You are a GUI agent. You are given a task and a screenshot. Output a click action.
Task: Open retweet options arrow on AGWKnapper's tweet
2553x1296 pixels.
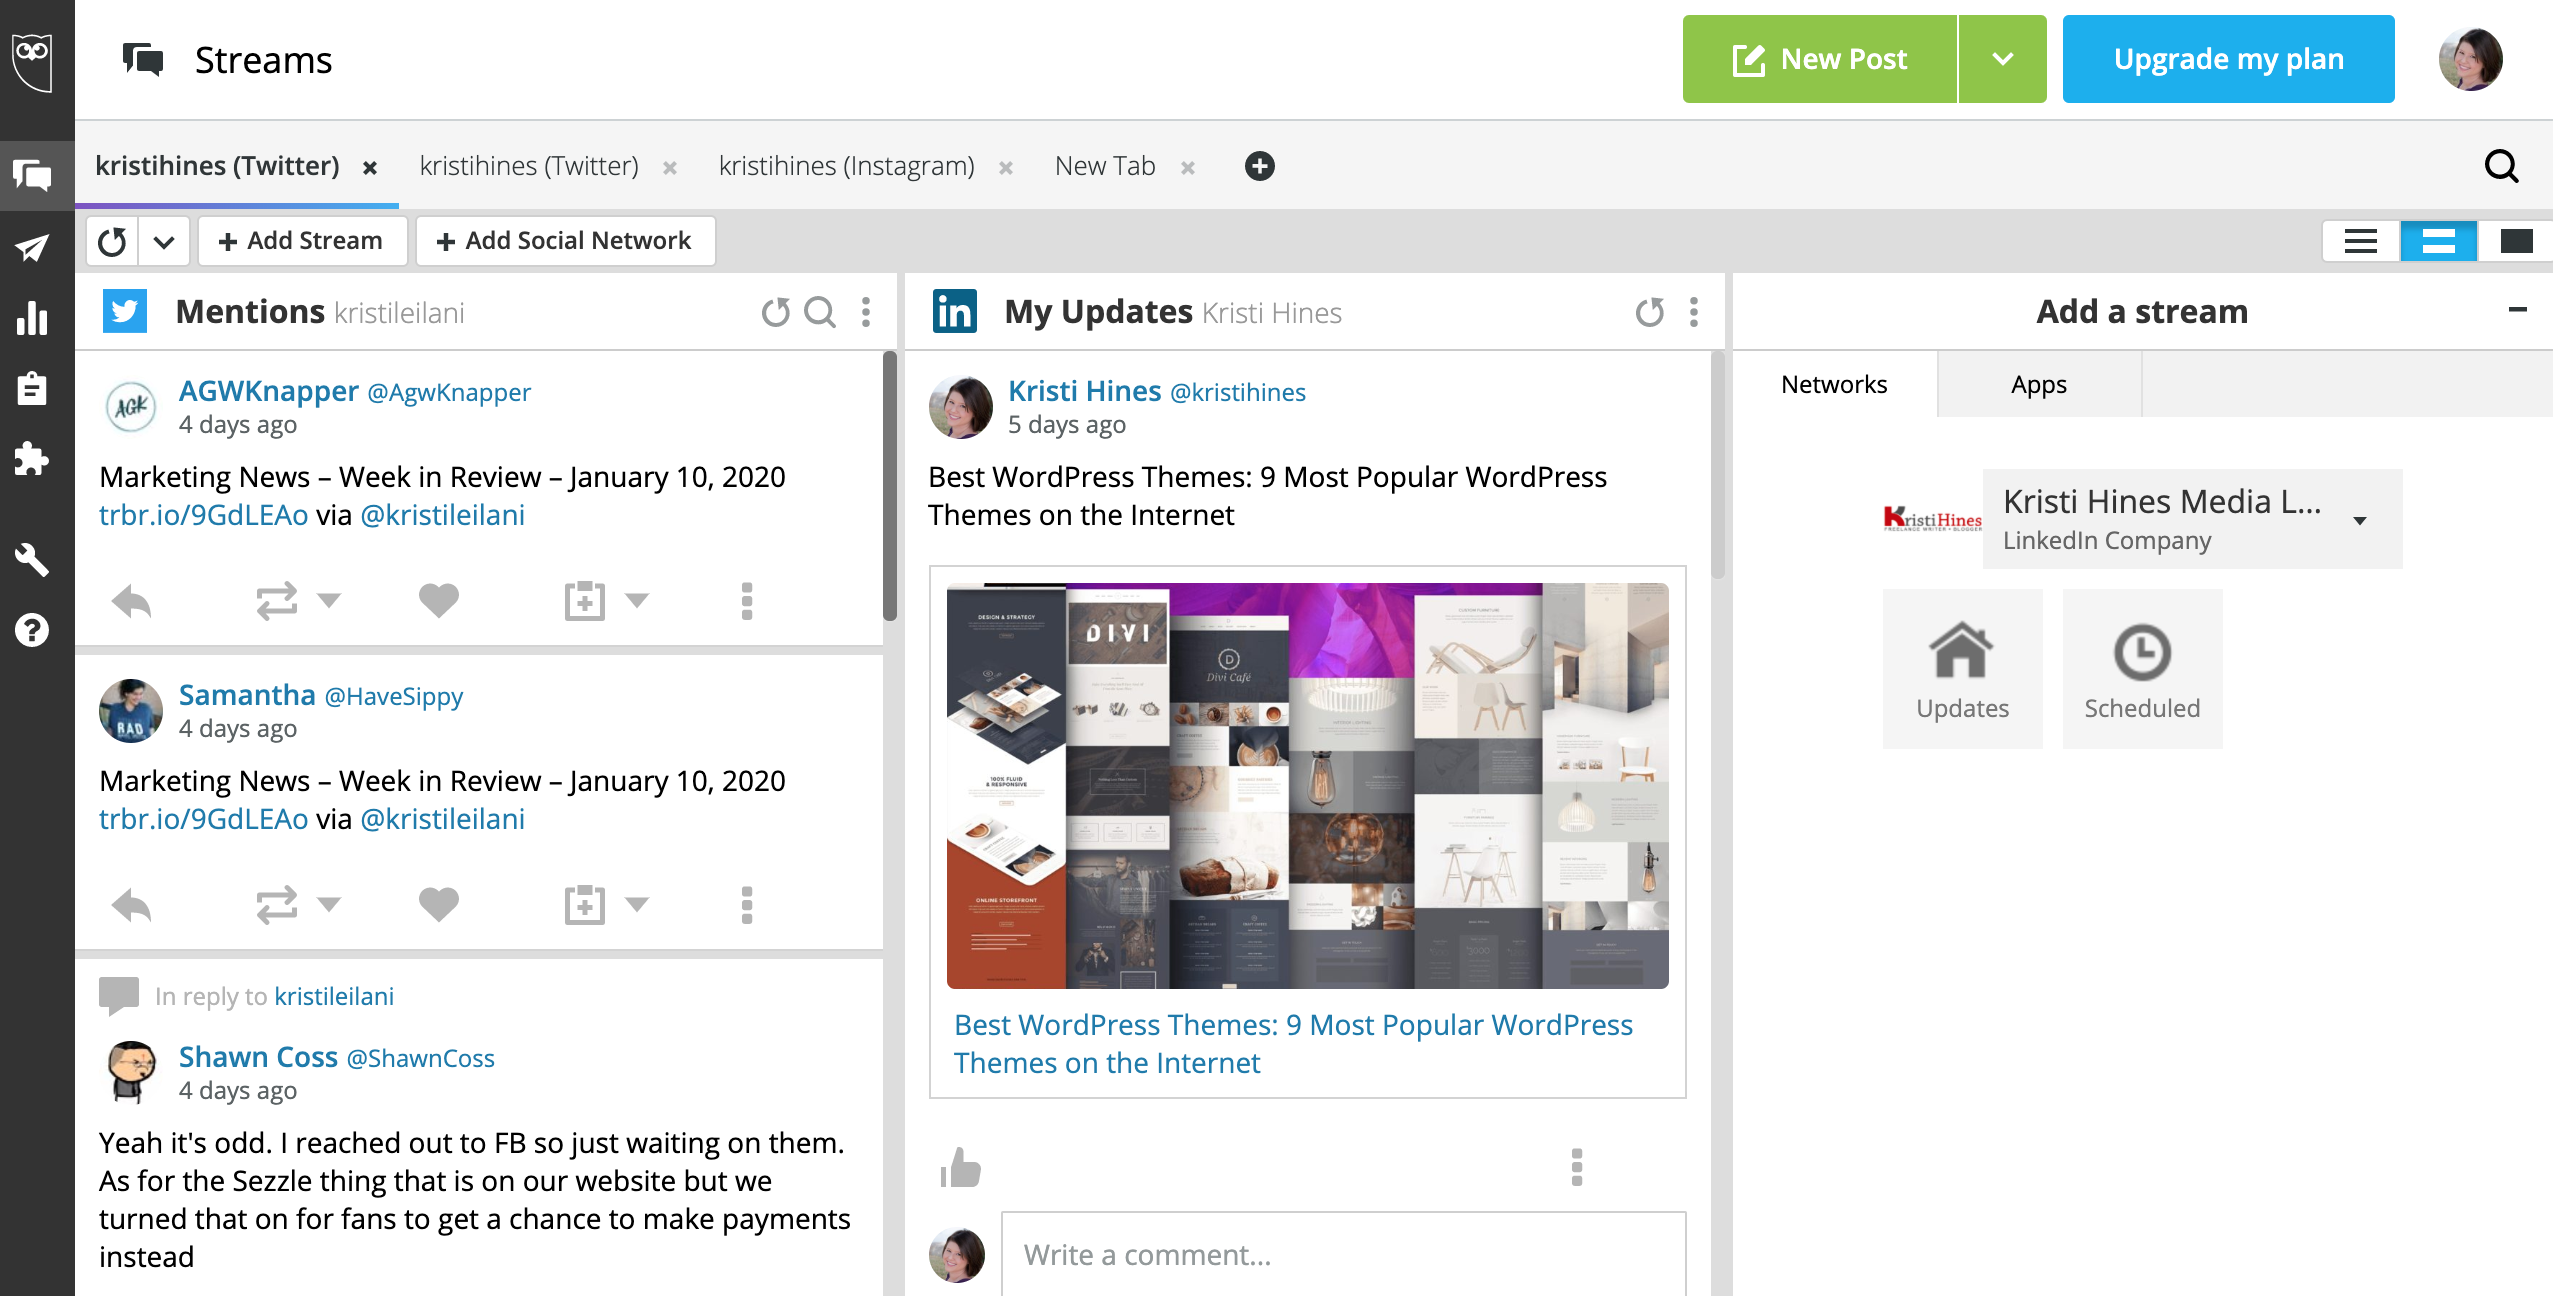click(329, 601)
